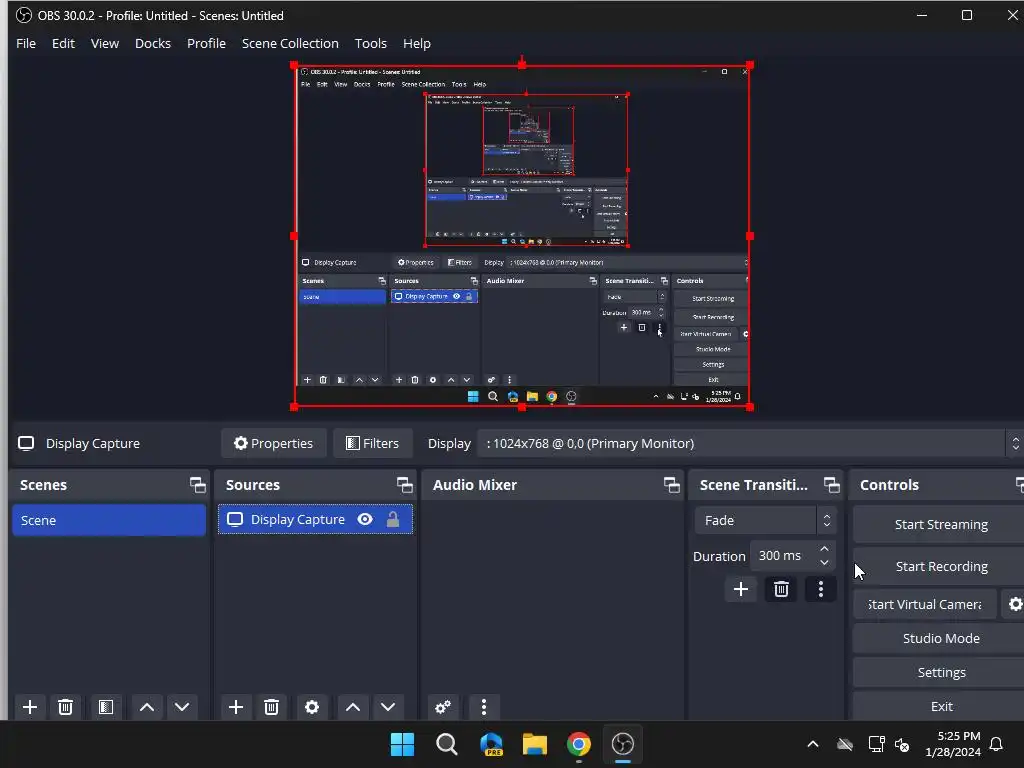Viewport: 1024px width, 768px height.
Task: Pop out the Scene Transitions dock
Action: tap(831, 485)
